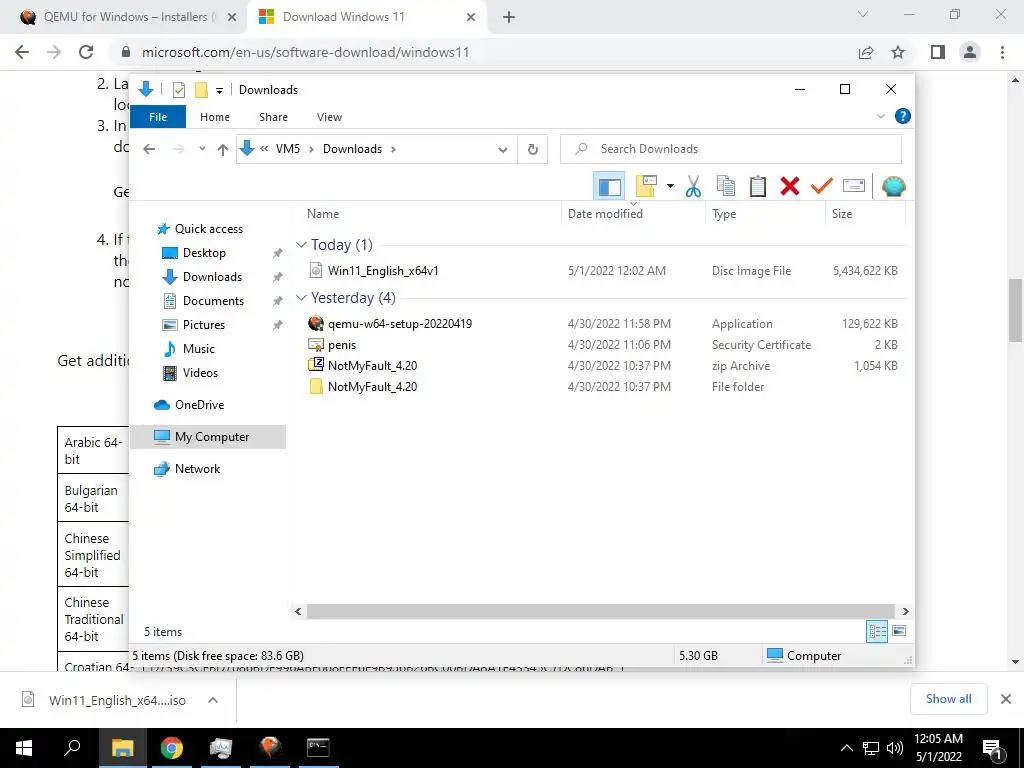Screen dimensions: 1024x768
Task: Click Chrome icon on the taskbar
Action: click(x=172, y=748)
